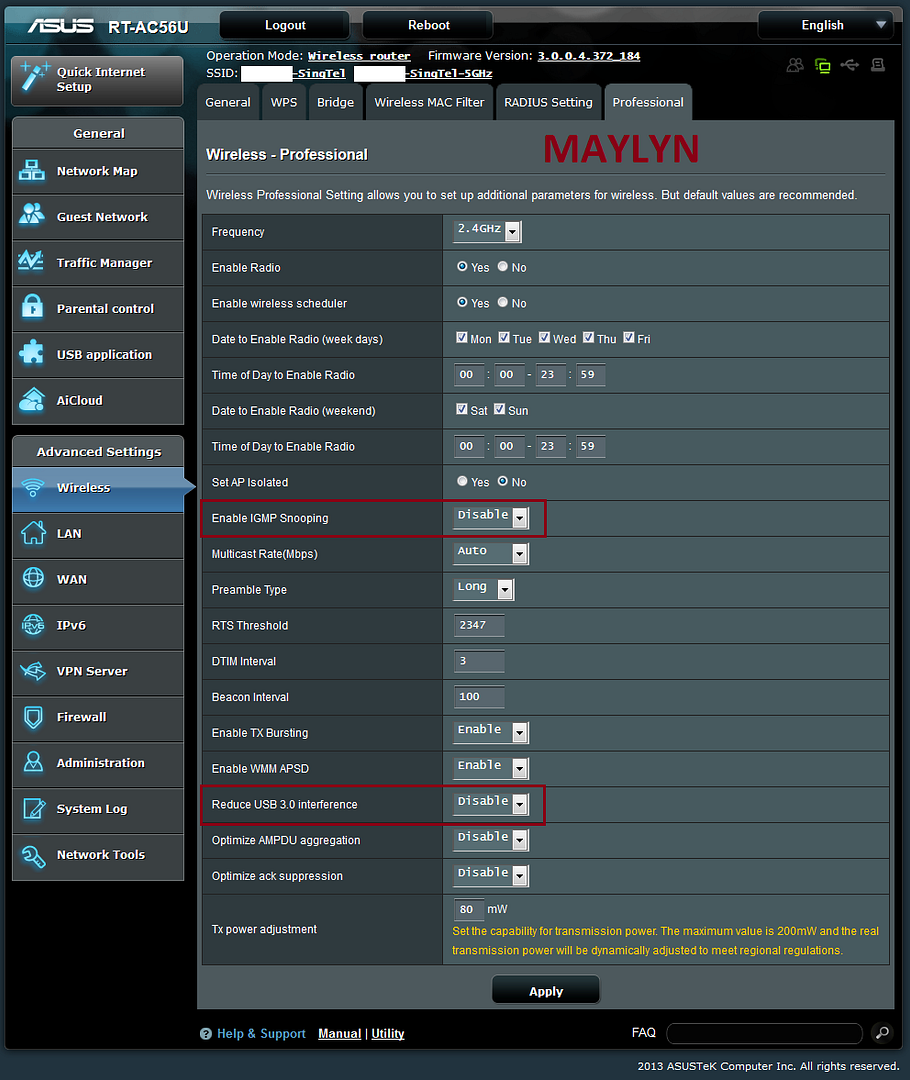Click the Traffic Manager graph icon
Viewport: 910px width, 1080px height.
pyautogui.click(x=32, y=263)
